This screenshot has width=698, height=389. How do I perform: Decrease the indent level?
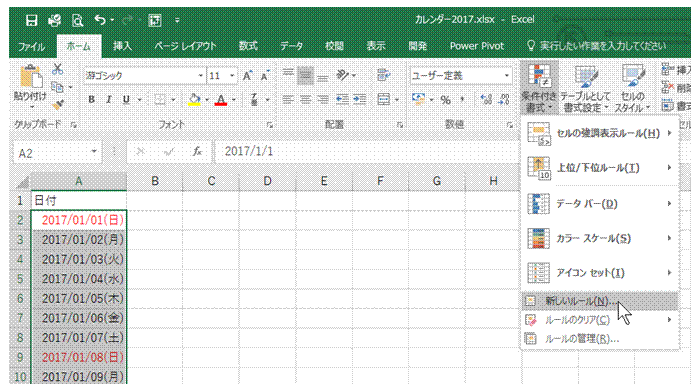pyautogui.click(x=342, y=100)
